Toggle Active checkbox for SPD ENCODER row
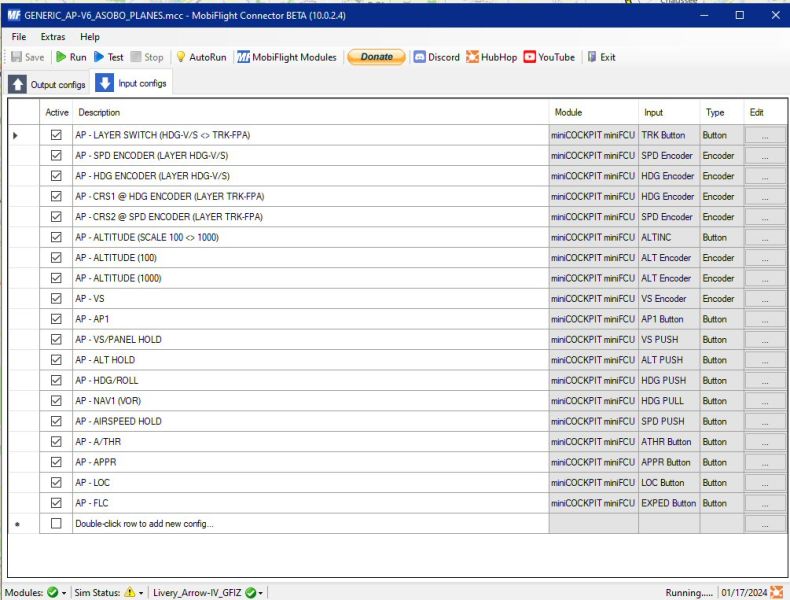 coord(56,155)
